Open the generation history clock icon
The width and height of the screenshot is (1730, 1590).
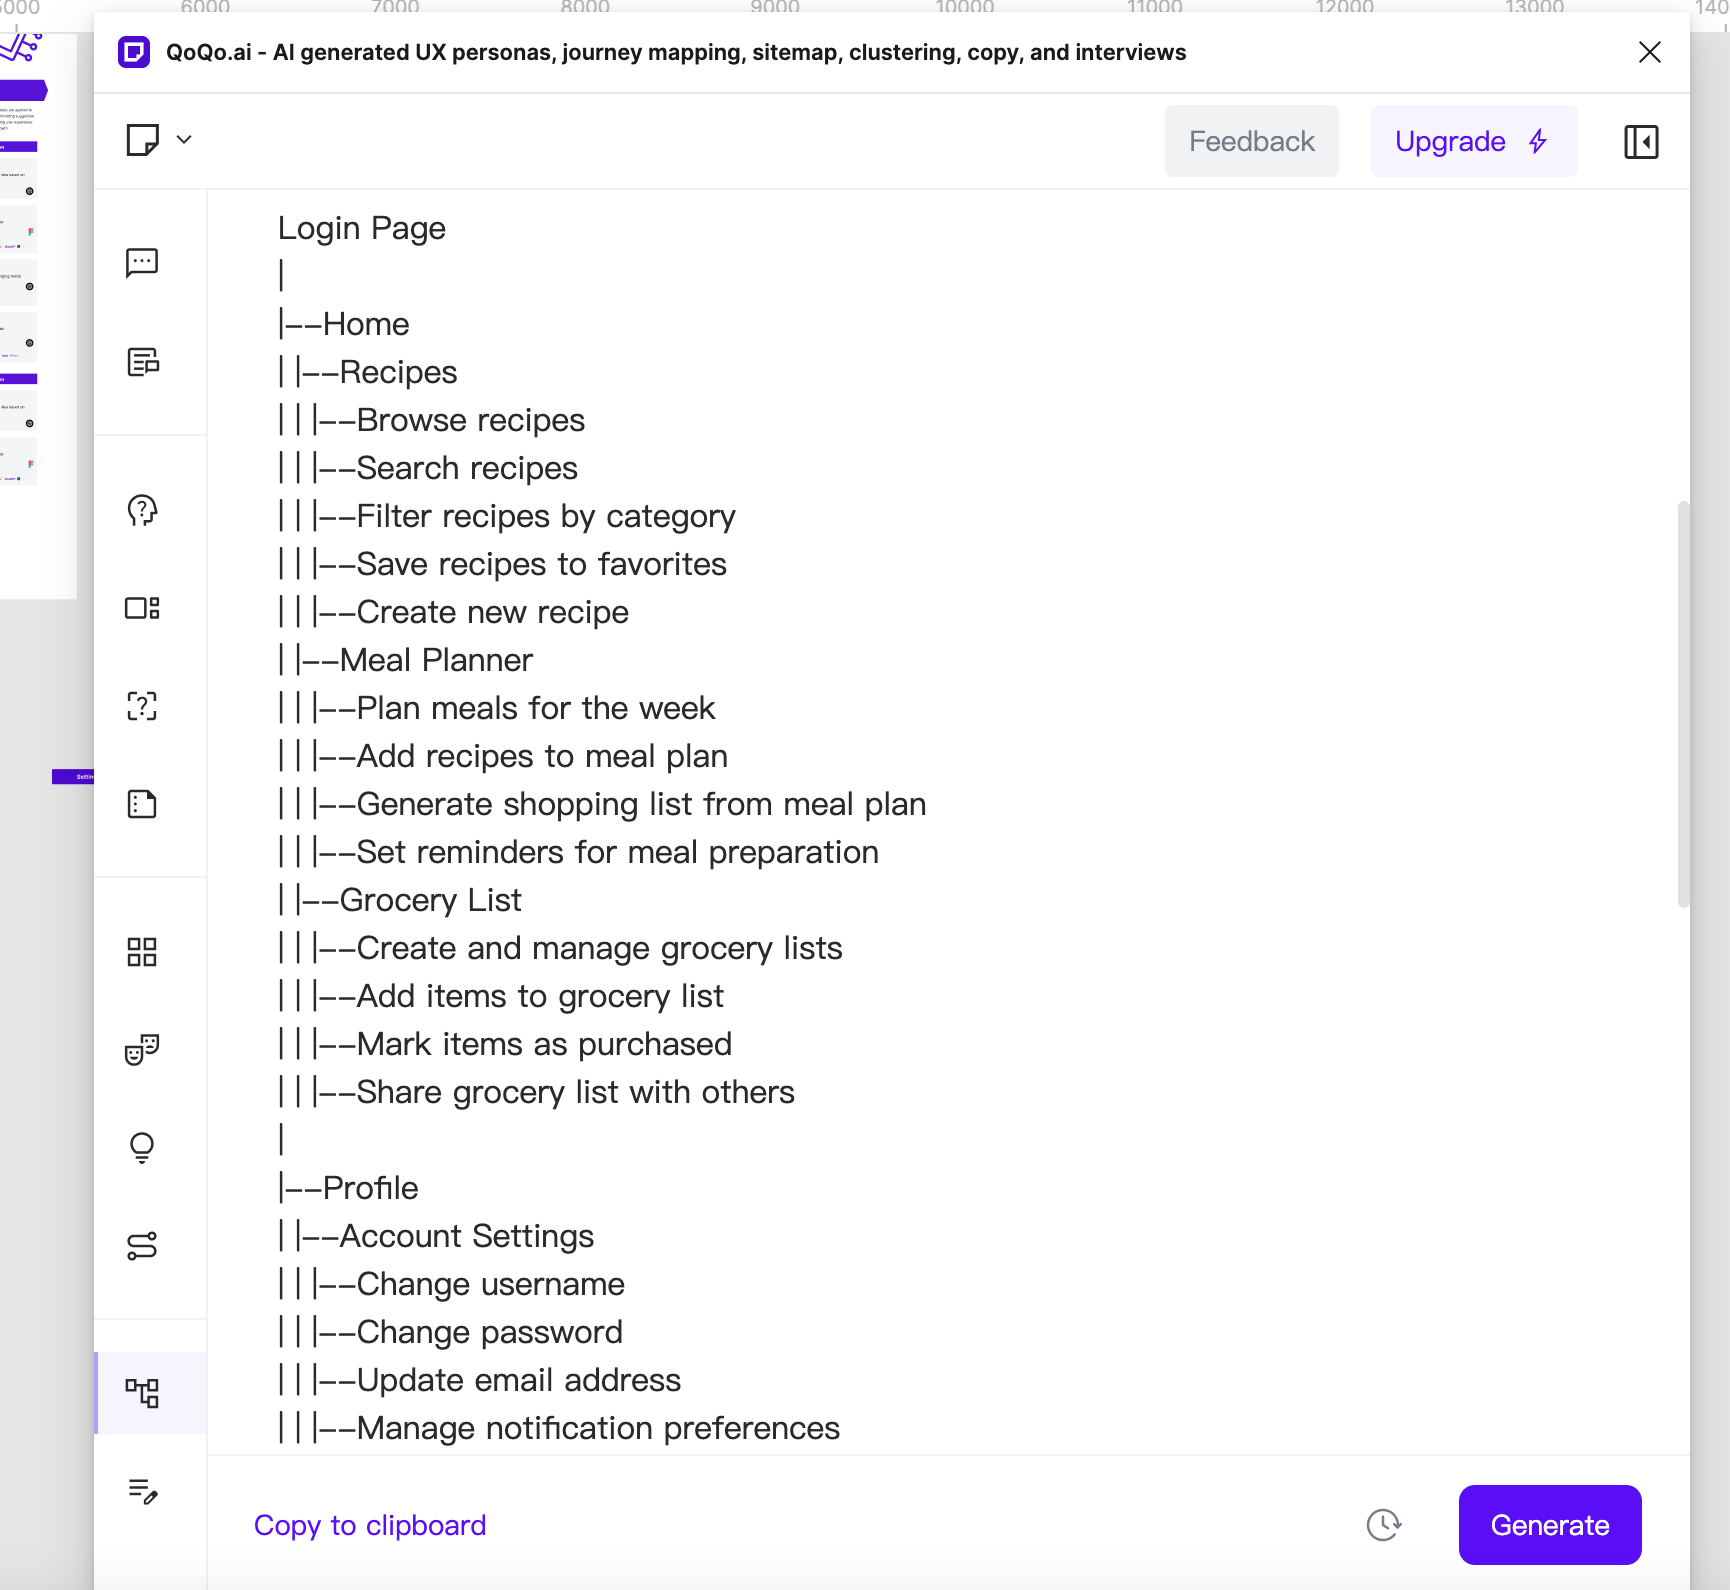tap(1384, 1525)
